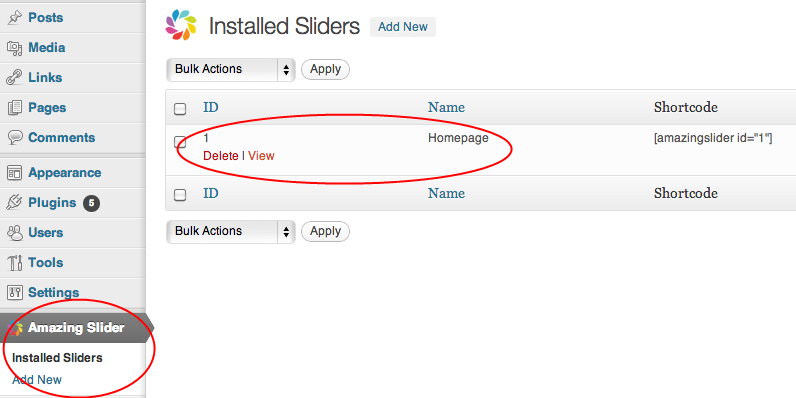Tick the select-all checkbox in table footer

point(180,194)
